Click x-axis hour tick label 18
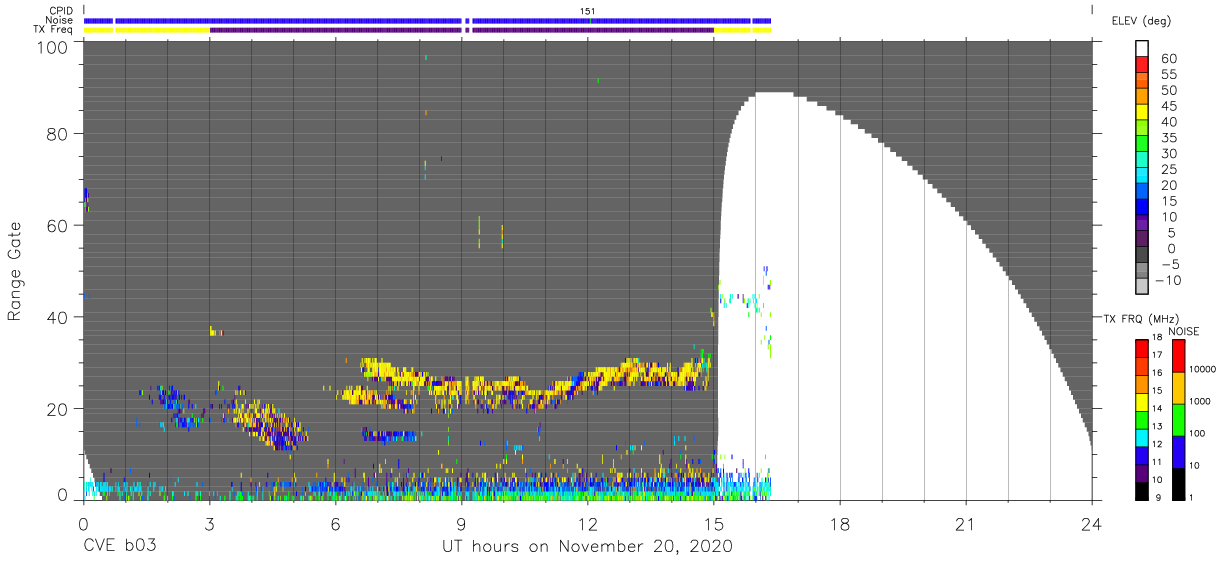Viewport: 1228px width, 567px height. click(840, 523)
